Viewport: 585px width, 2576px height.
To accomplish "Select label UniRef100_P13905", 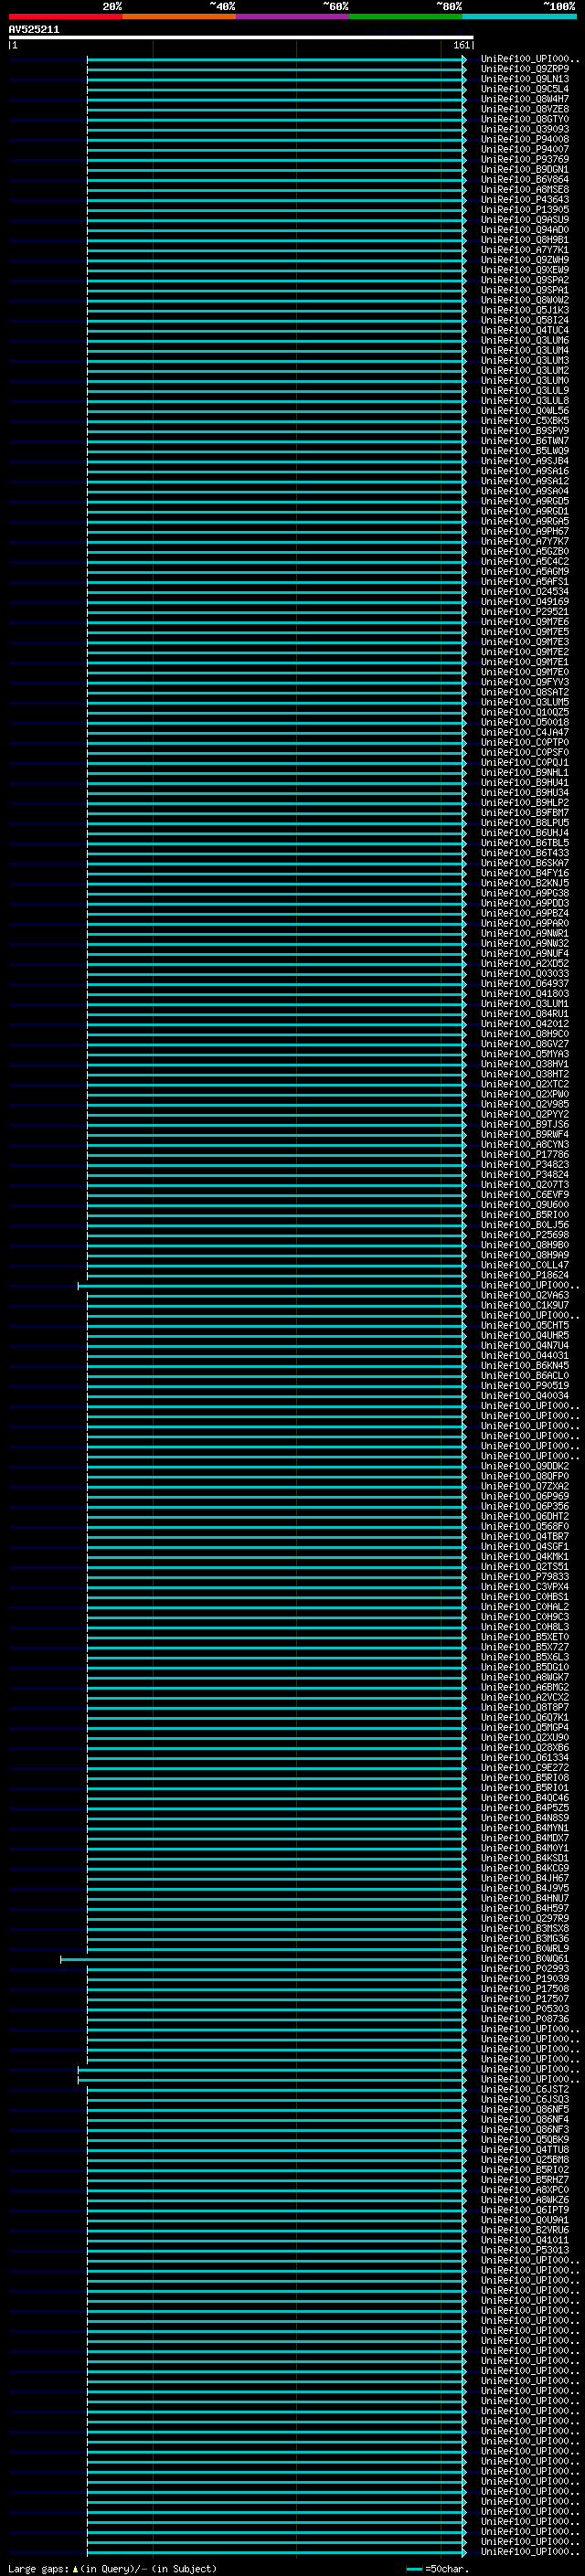I will point(525,210).
